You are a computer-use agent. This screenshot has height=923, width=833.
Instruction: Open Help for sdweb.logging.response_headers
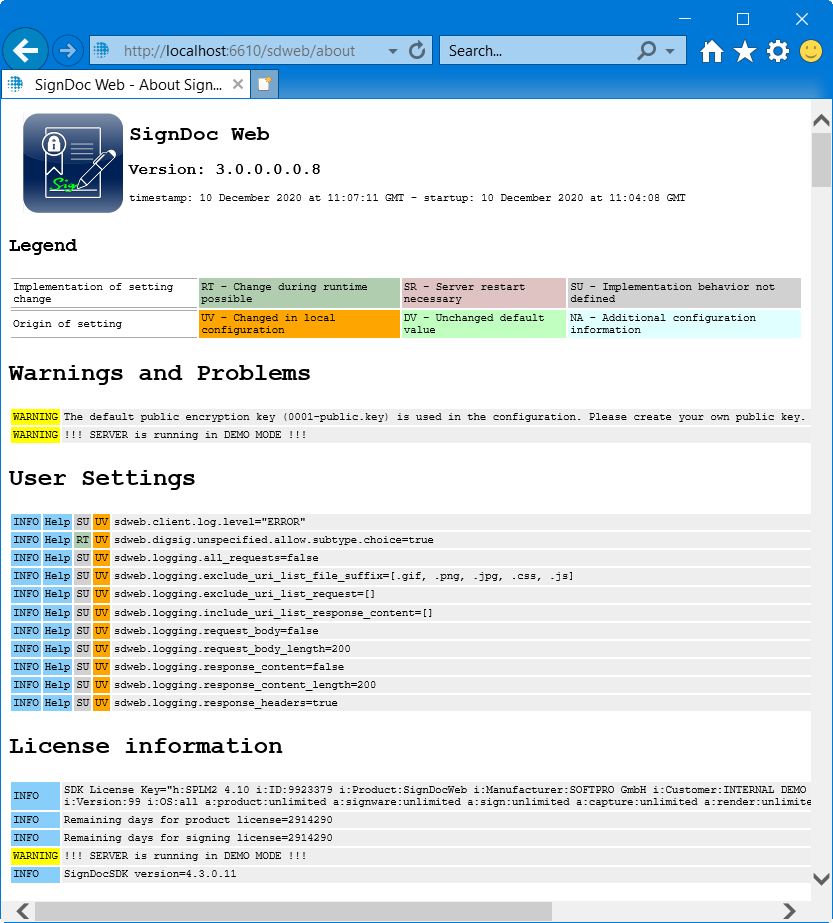(x=57, y=703)
